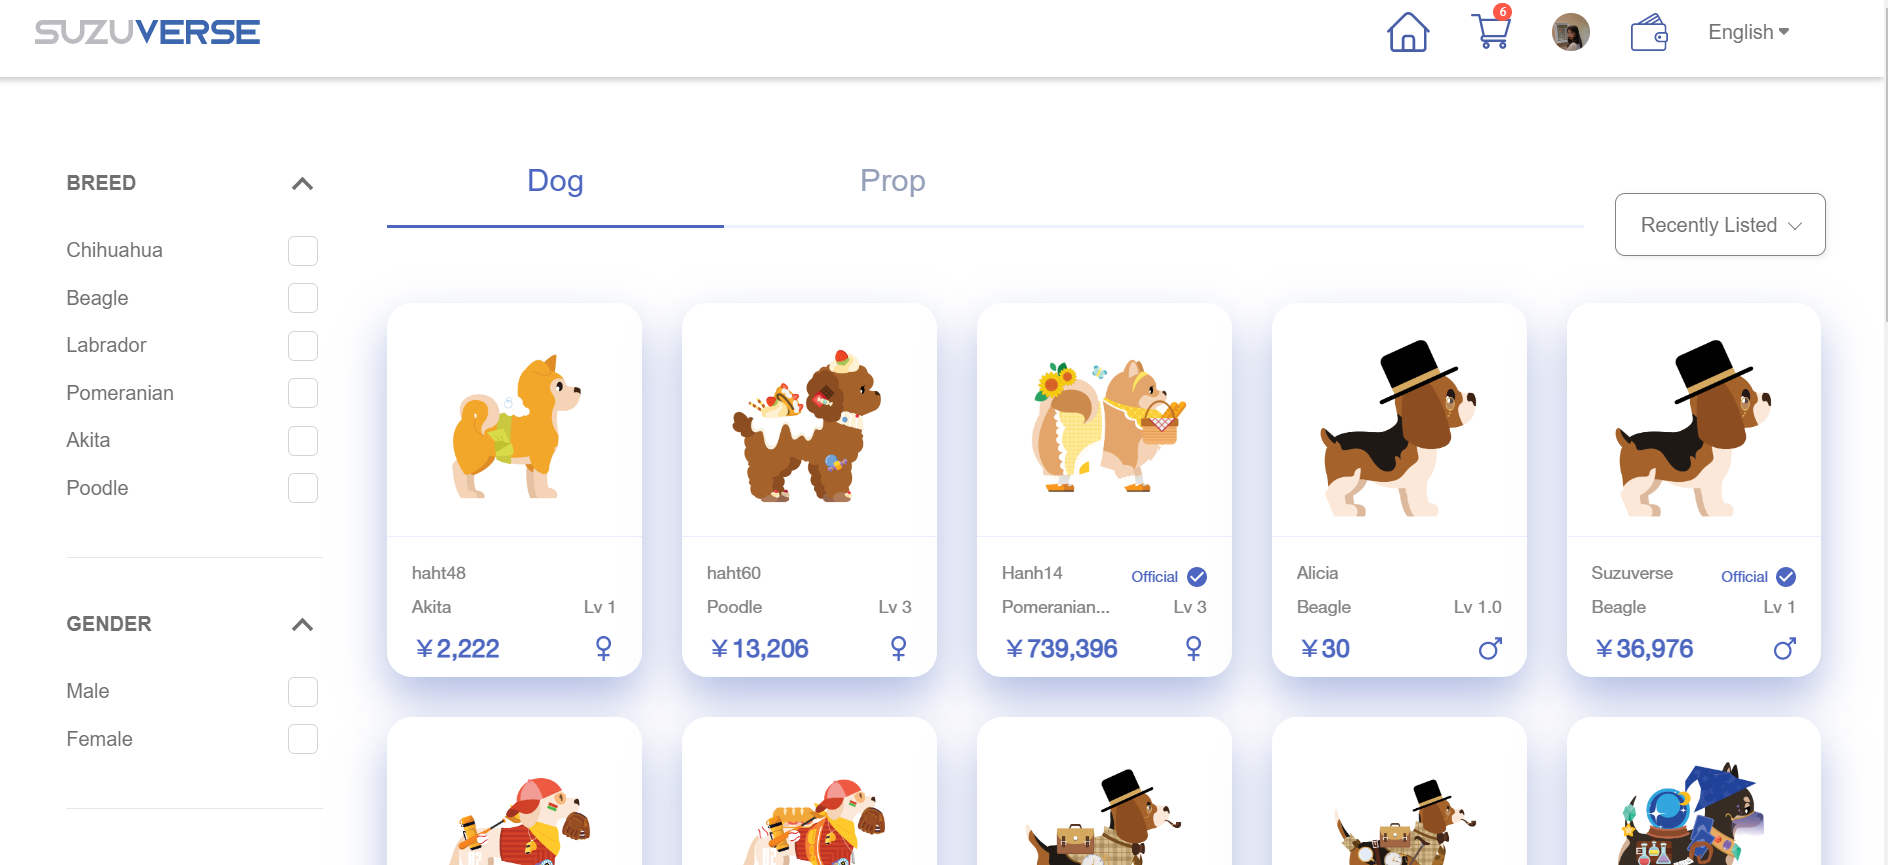Screen dimensions: 1888x865
Task: Click the Suzuverse seller name
Action: point(1631,573)
